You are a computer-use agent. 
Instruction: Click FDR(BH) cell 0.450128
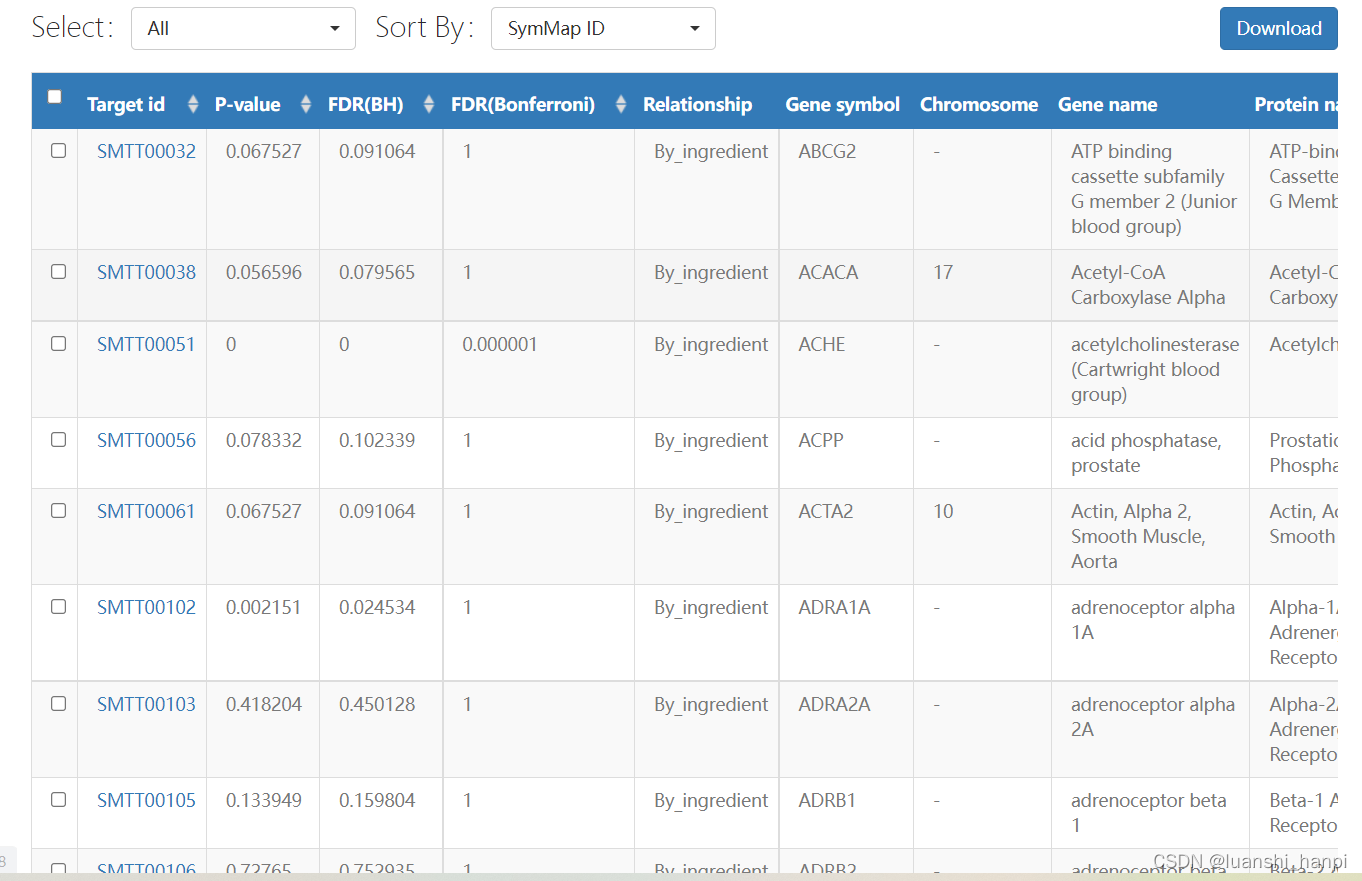click(377, 704)
